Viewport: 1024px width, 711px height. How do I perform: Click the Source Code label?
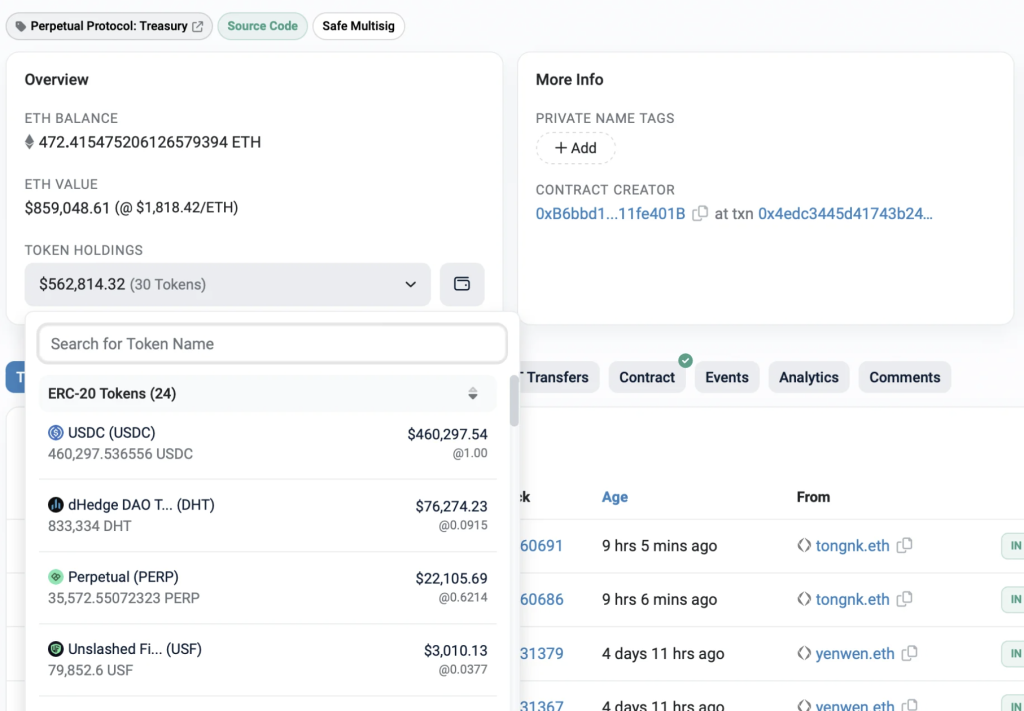click(x=263, y=27)
